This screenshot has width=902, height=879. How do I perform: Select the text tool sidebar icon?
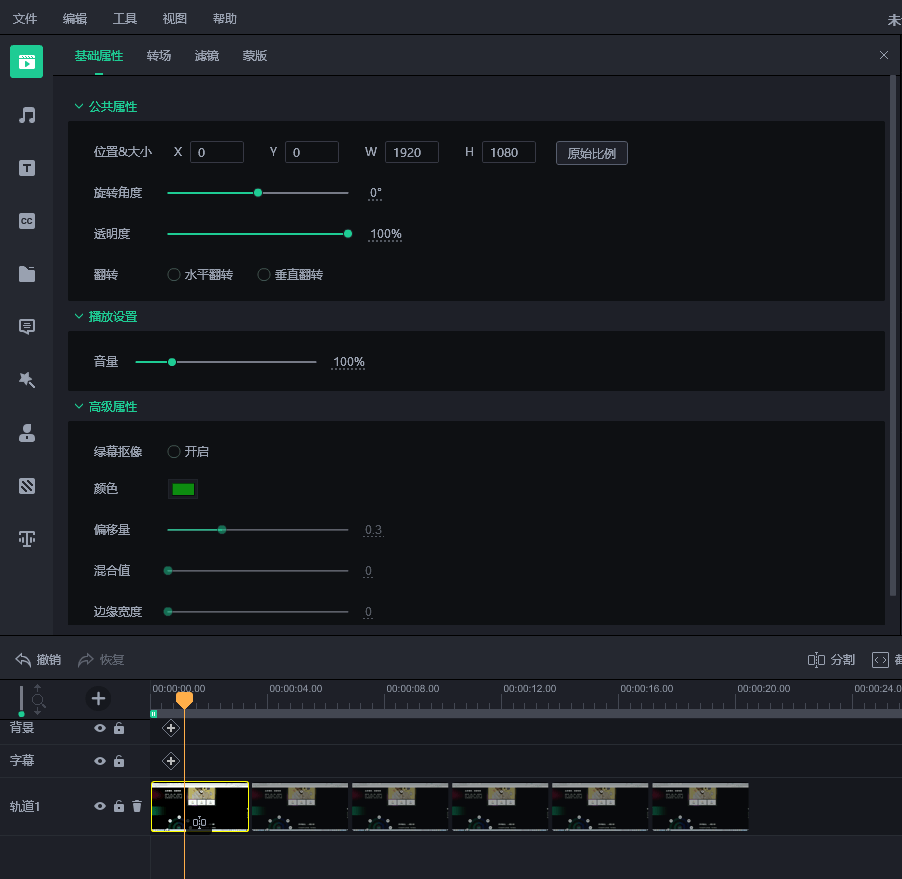coord(27,168)
